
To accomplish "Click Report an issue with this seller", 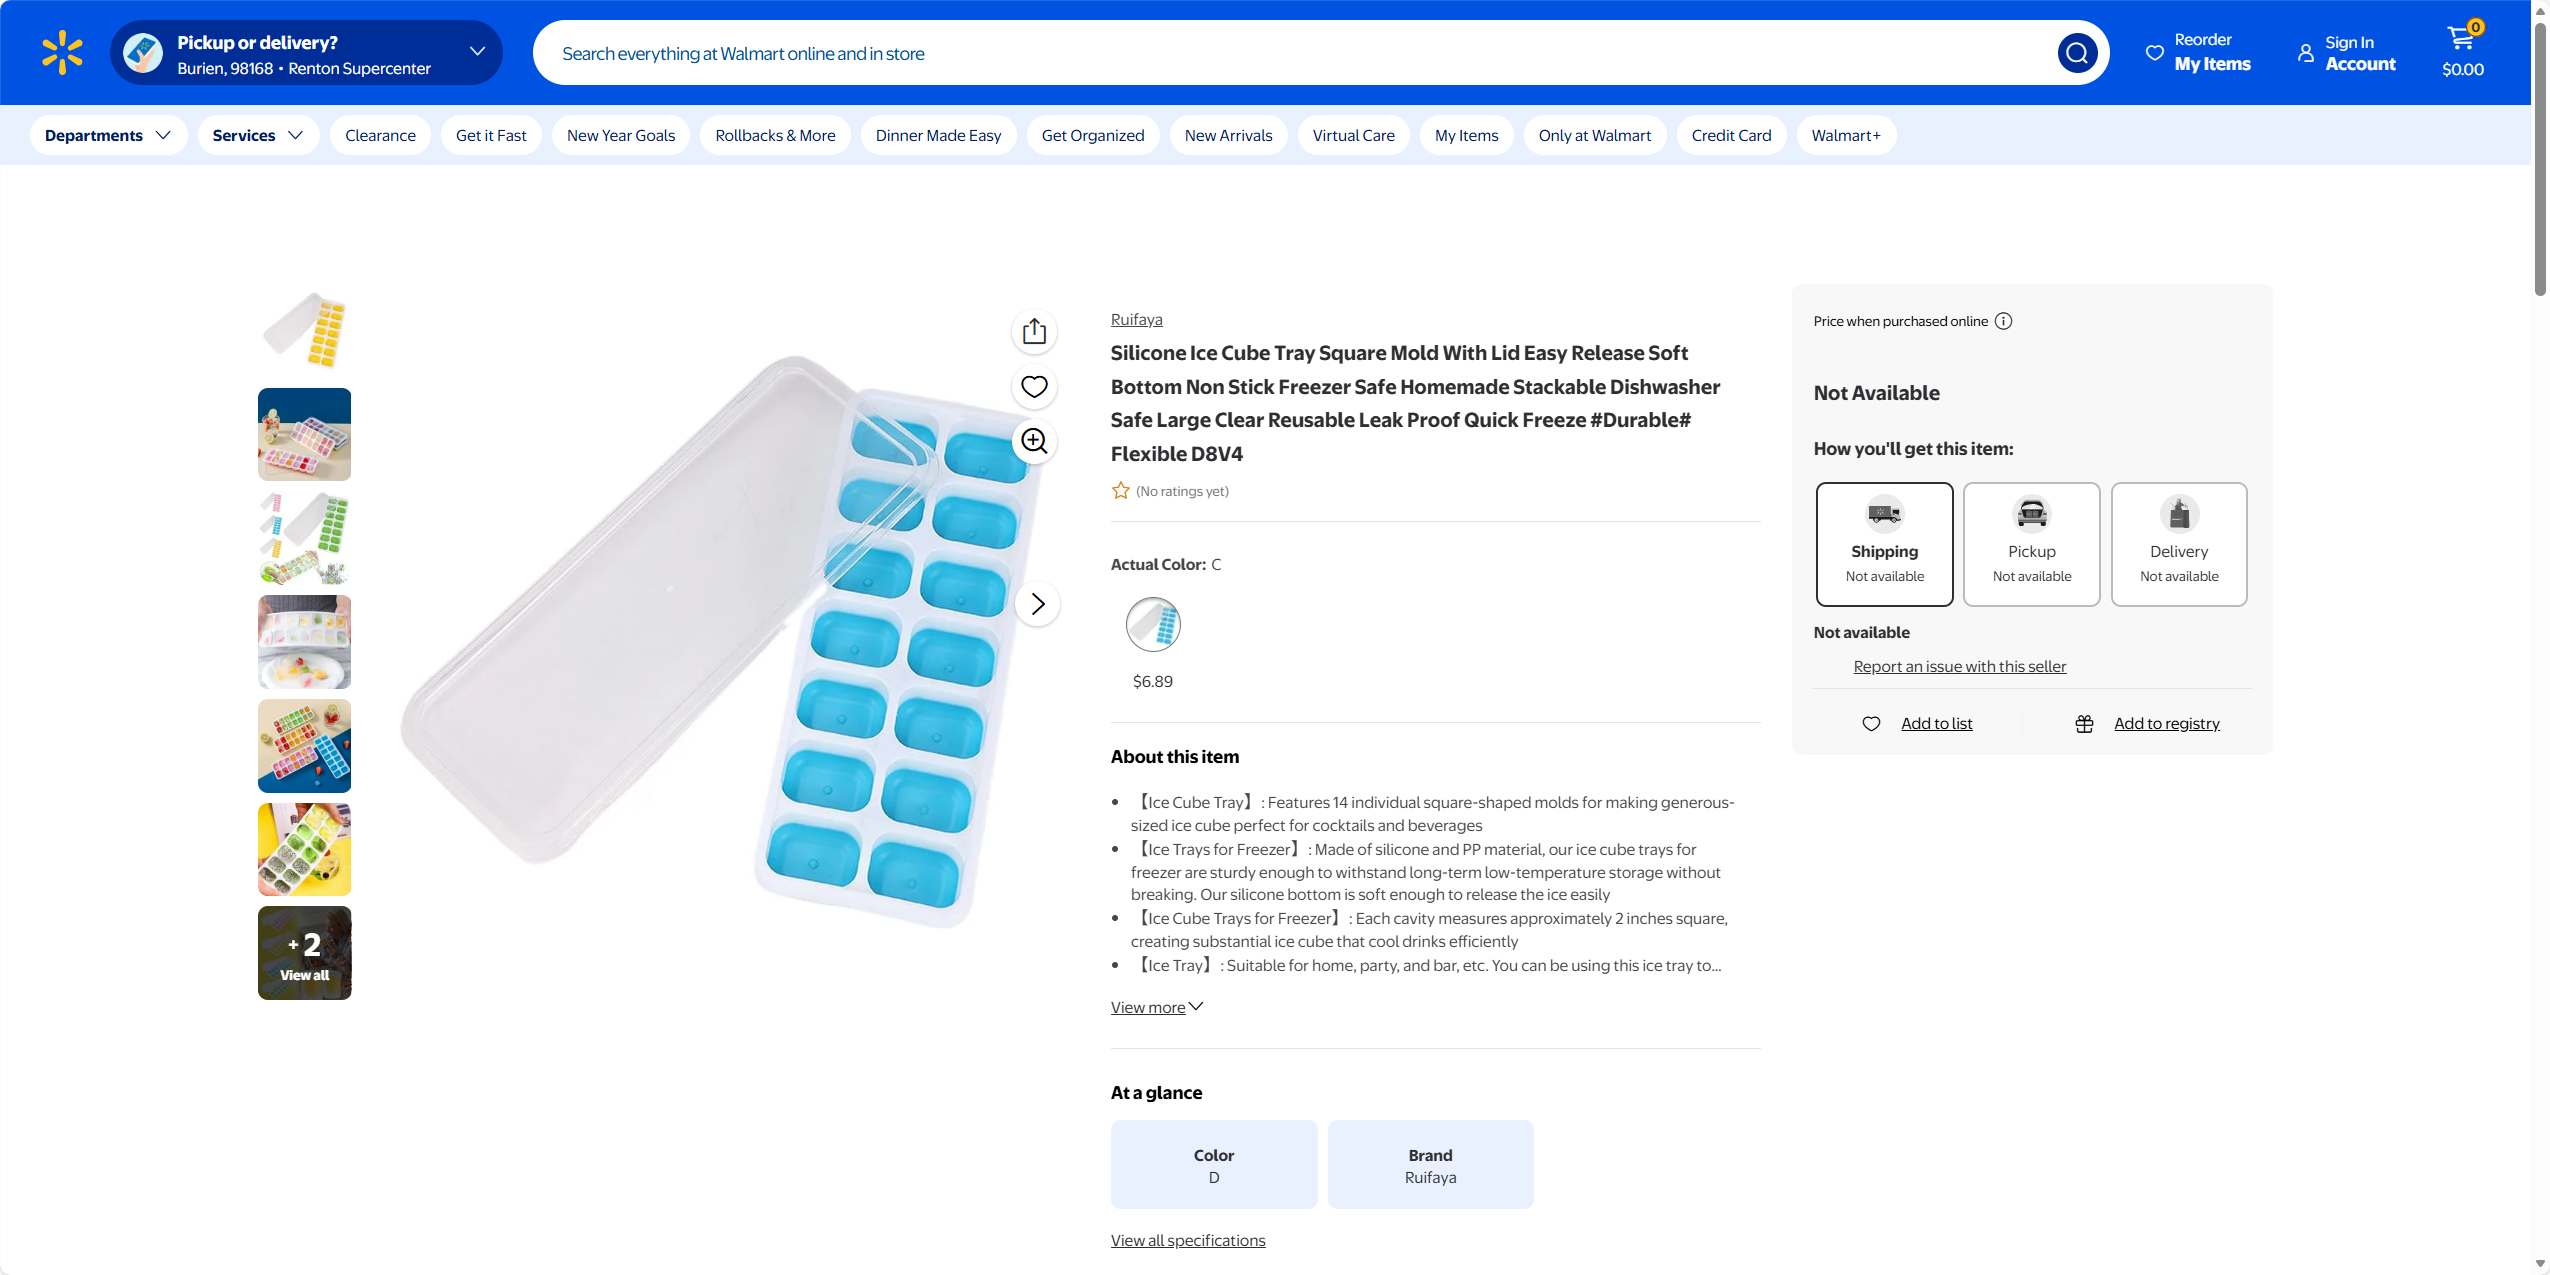I will (x=1959, y=667).
